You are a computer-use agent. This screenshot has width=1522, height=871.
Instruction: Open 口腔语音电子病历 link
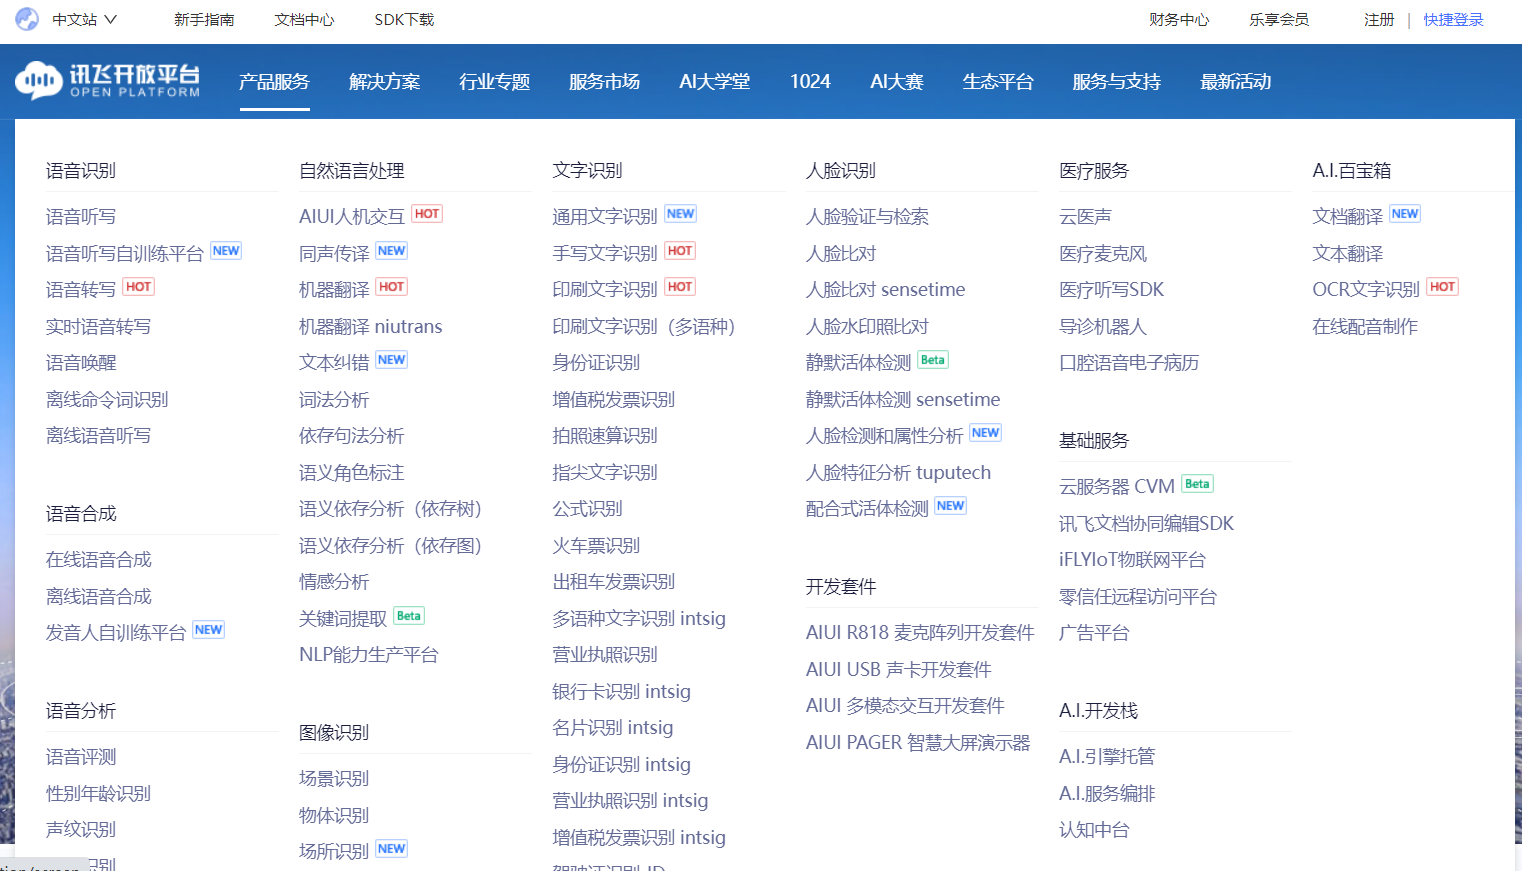point(1129,362)
